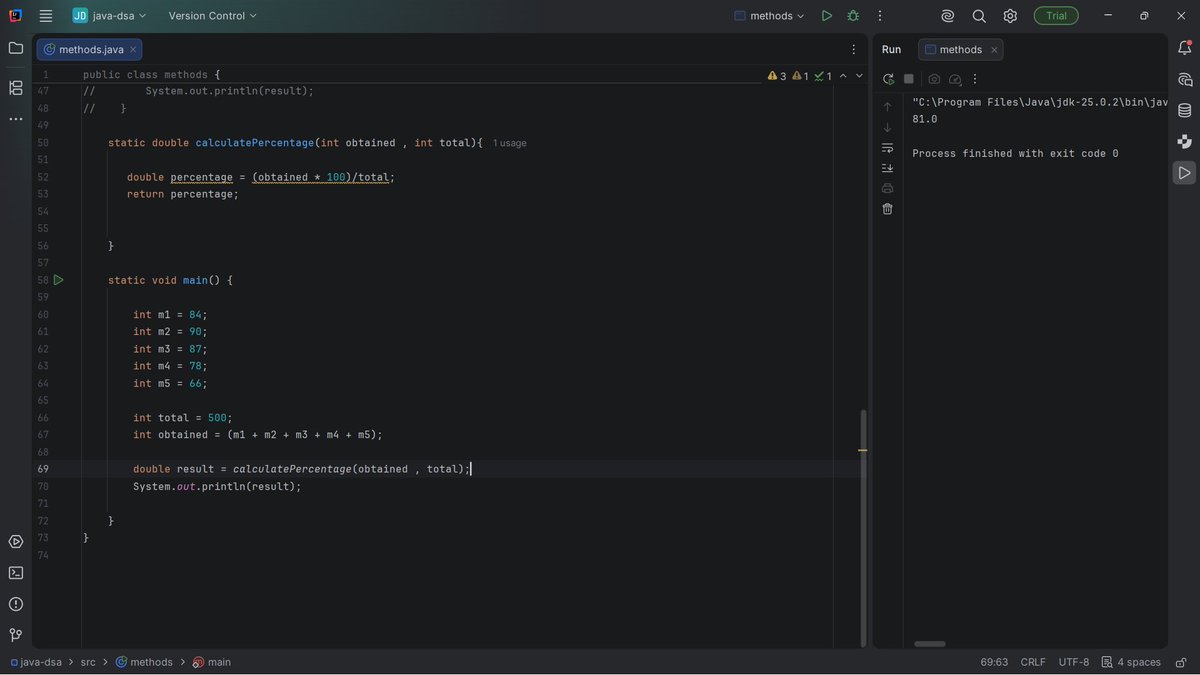
Task: Open Search Everywhere magnifier
Action: pyautogui.click(x=979, y=16)
